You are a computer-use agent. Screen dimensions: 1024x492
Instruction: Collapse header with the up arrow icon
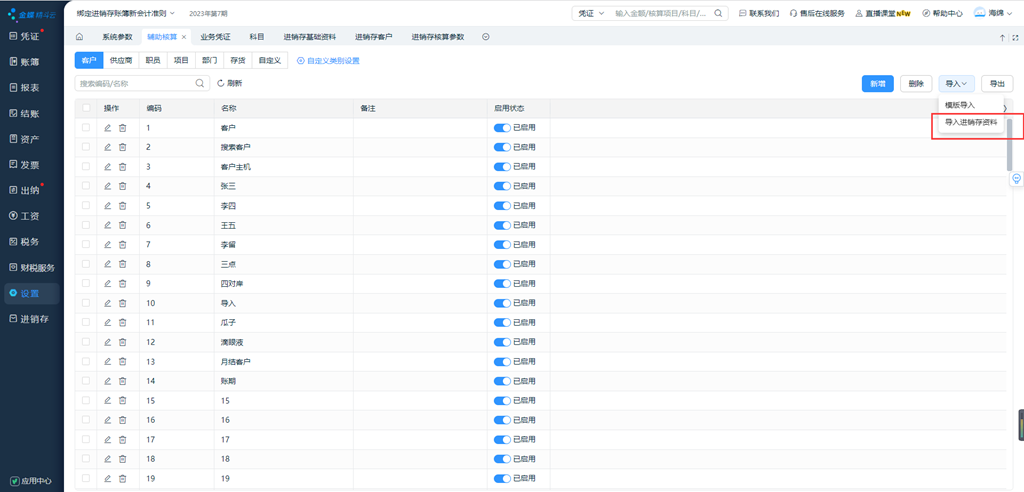coord(1002,38)
